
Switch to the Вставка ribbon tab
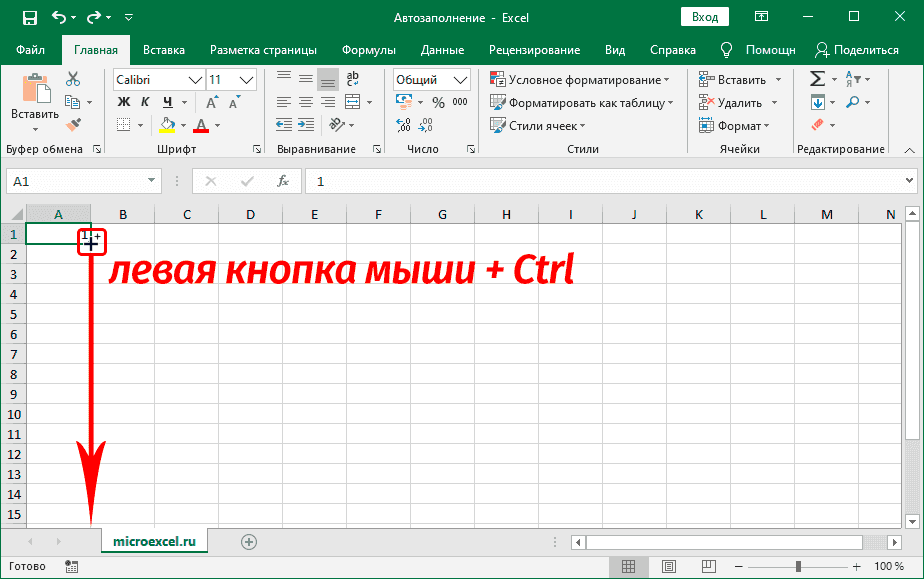(163, 49)
